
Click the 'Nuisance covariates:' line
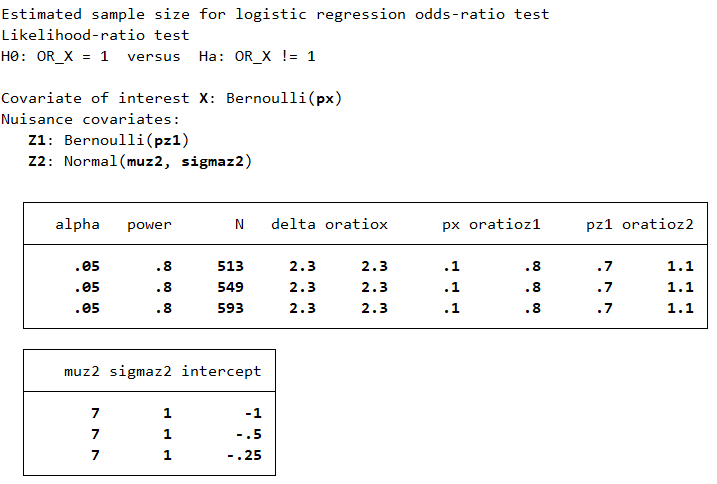tap(91, 119)
